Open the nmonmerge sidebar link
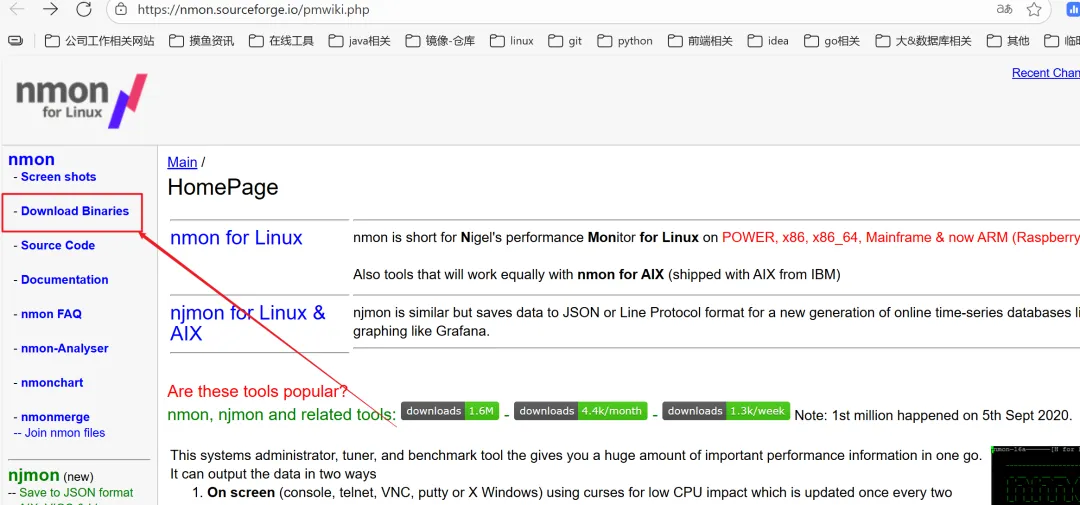Screen dimensions: 1080x505 55,418
